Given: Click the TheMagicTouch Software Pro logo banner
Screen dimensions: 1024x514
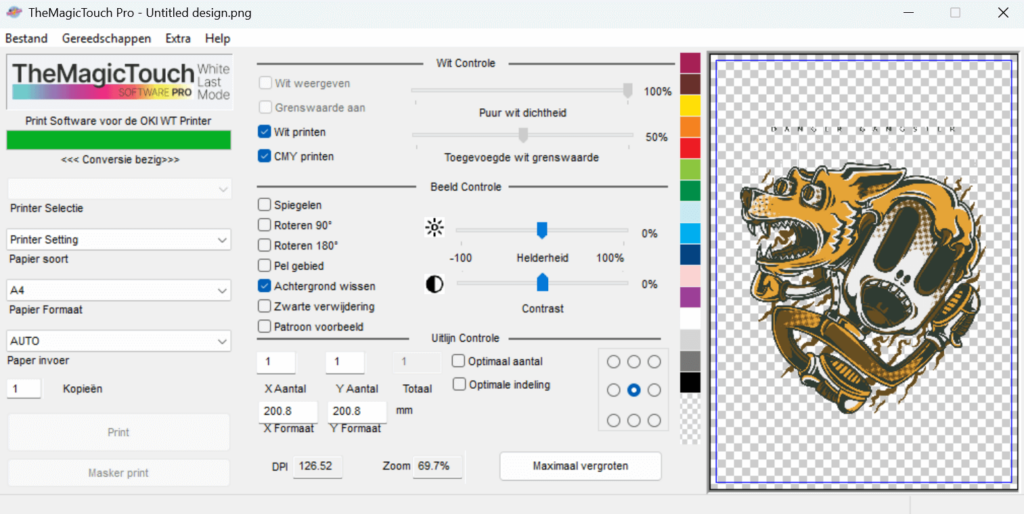Looking at the screenshot, I should (x=120, y=82).
